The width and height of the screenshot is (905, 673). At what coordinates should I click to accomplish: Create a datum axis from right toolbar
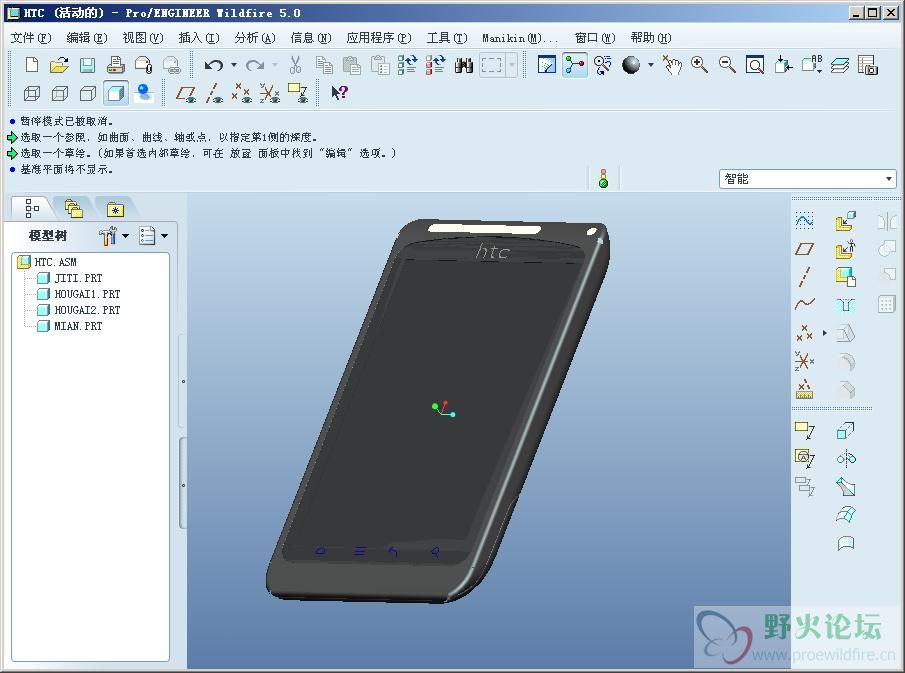pyautogui.click(x=805, y=277)
